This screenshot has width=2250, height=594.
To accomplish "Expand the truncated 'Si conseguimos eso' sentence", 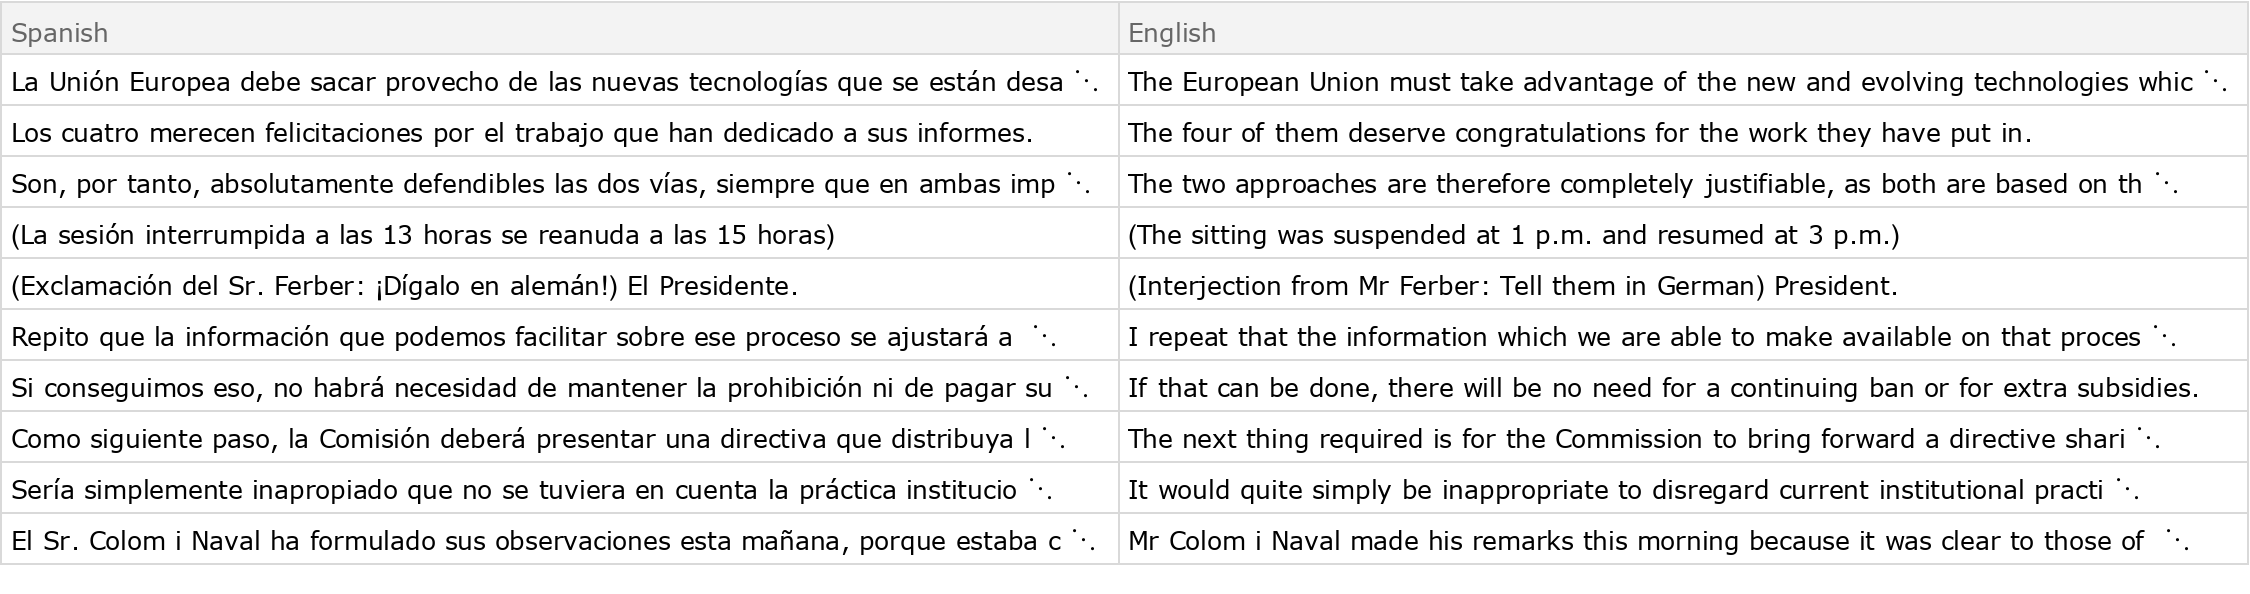I will click(x=1074, y=388).
